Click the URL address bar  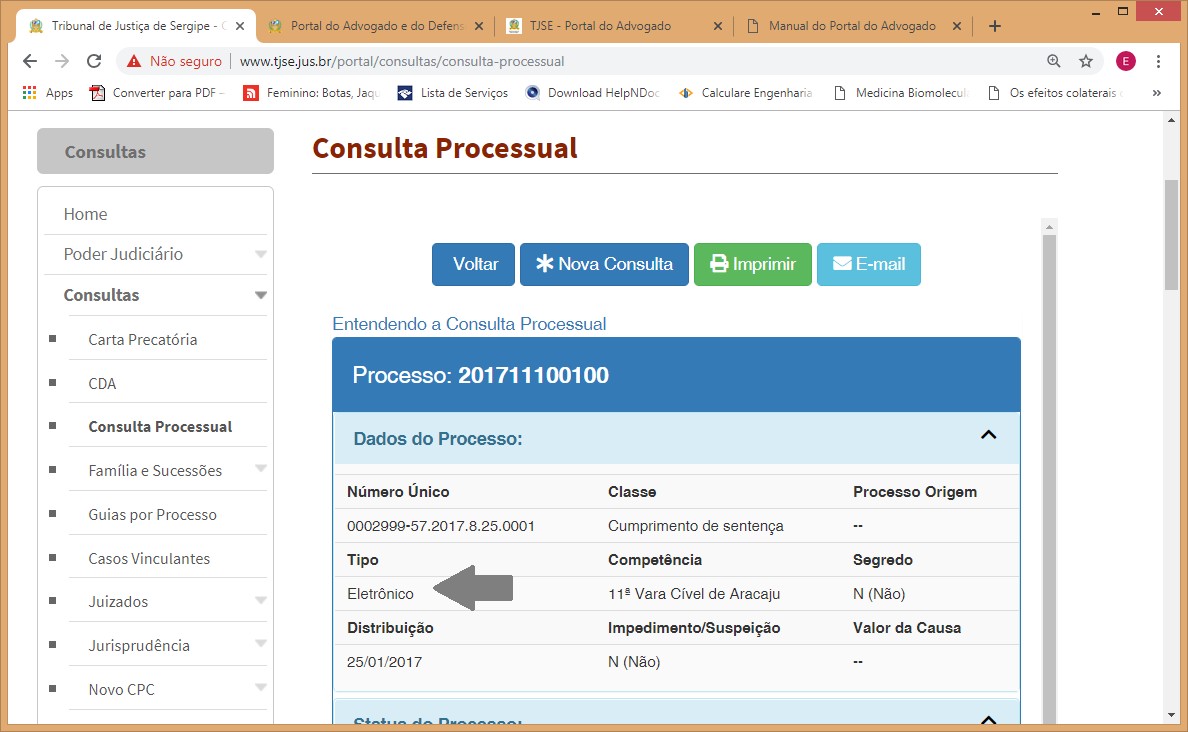pyautogui.click(x=600, y=61)
